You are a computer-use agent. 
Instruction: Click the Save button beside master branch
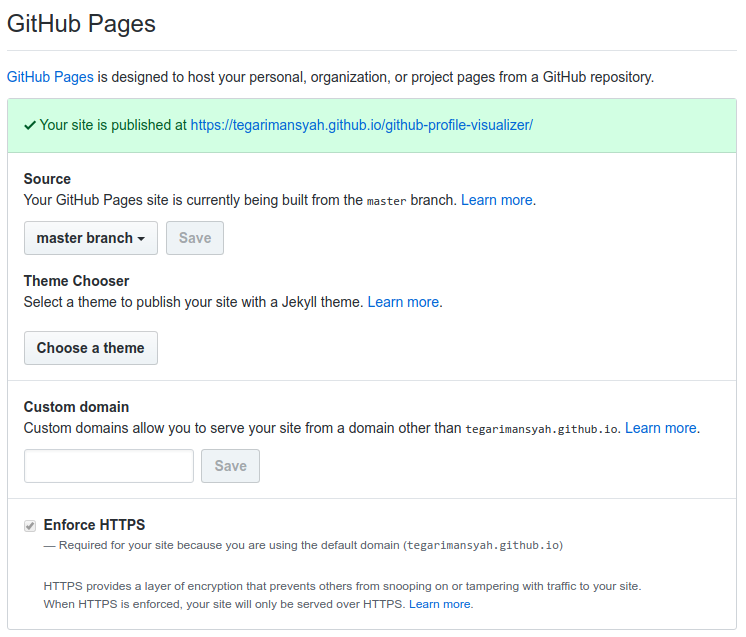click(x=195, y=238)
